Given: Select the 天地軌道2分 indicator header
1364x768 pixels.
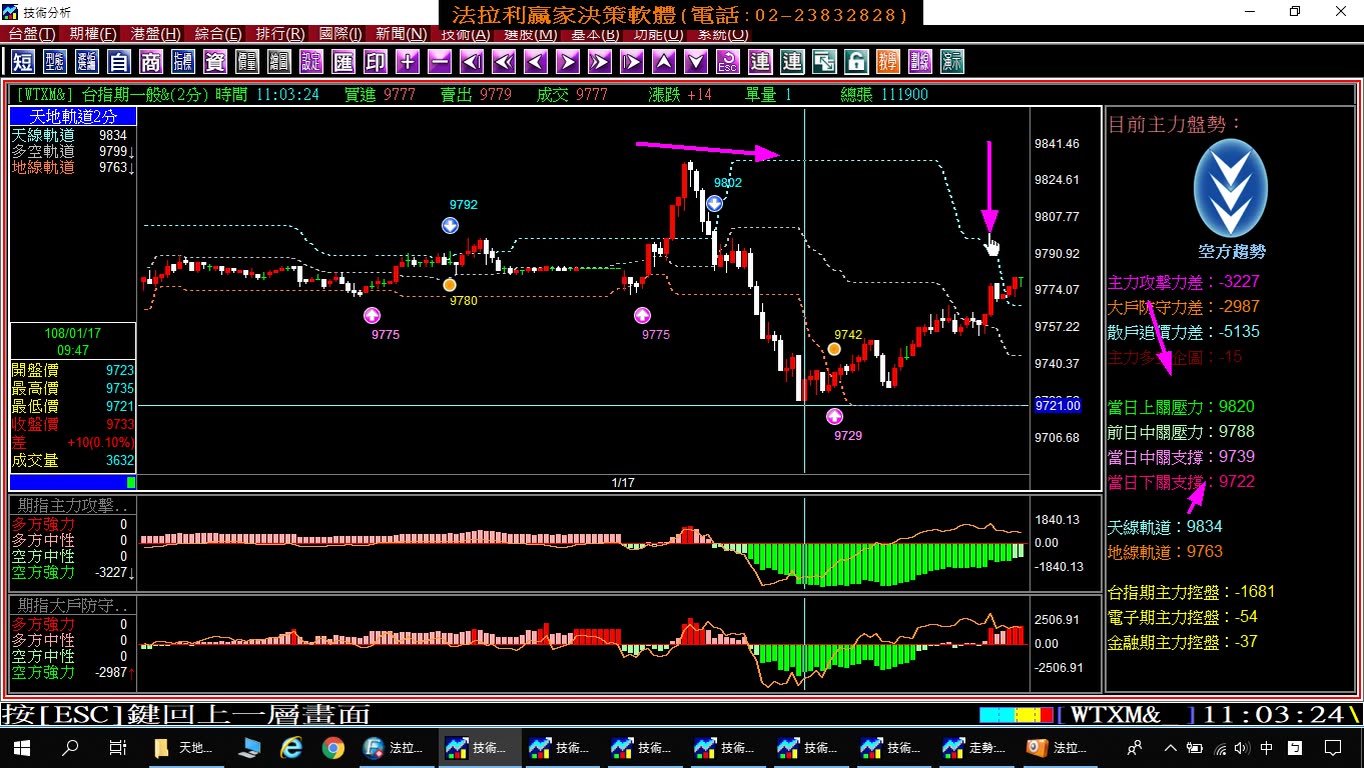Looking at the screenshot, I should [x=73, y=117].
